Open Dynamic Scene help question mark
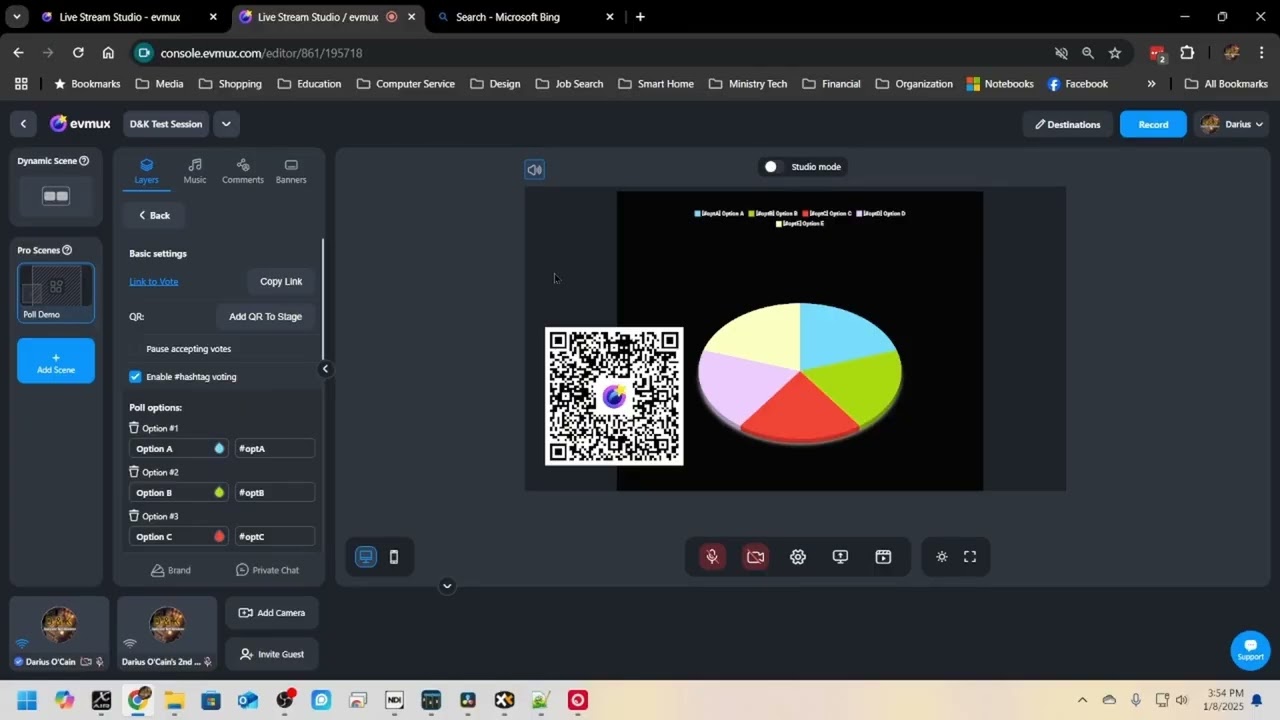 coord(84,161)
